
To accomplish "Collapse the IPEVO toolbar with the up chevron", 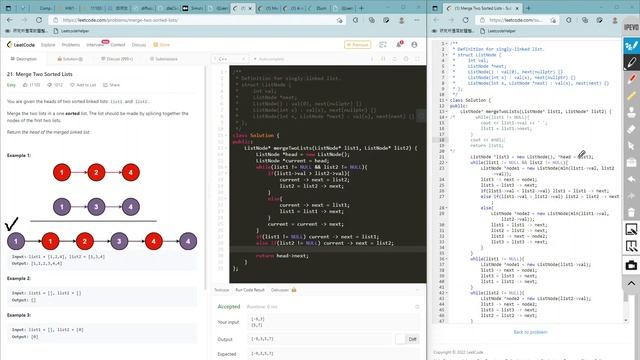I will point(631,283).
